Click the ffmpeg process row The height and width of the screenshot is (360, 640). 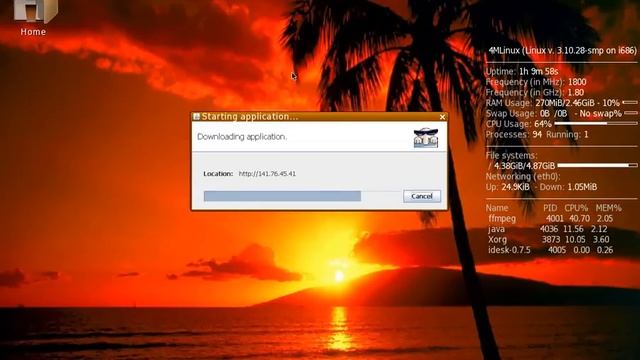pos(551,219)
